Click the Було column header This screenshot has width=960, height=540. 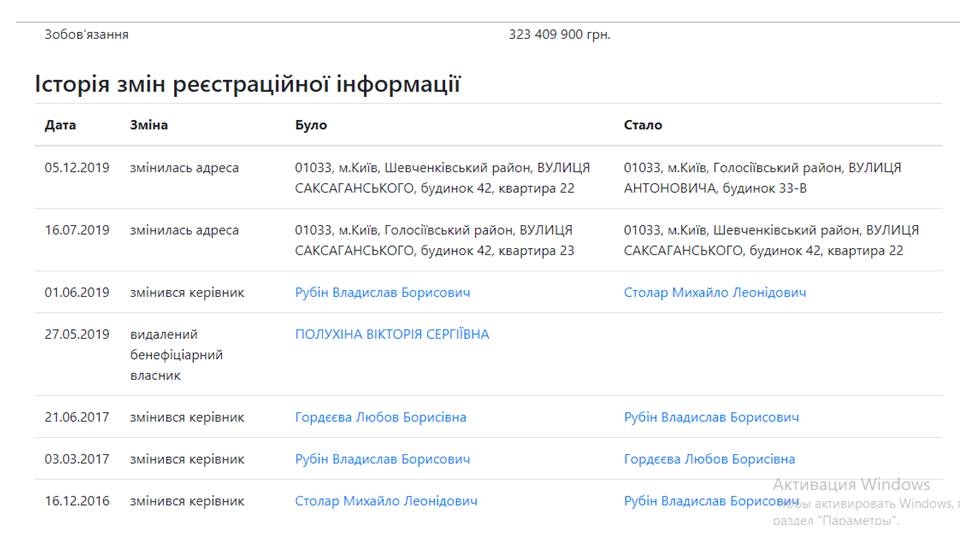click(311, 125)
